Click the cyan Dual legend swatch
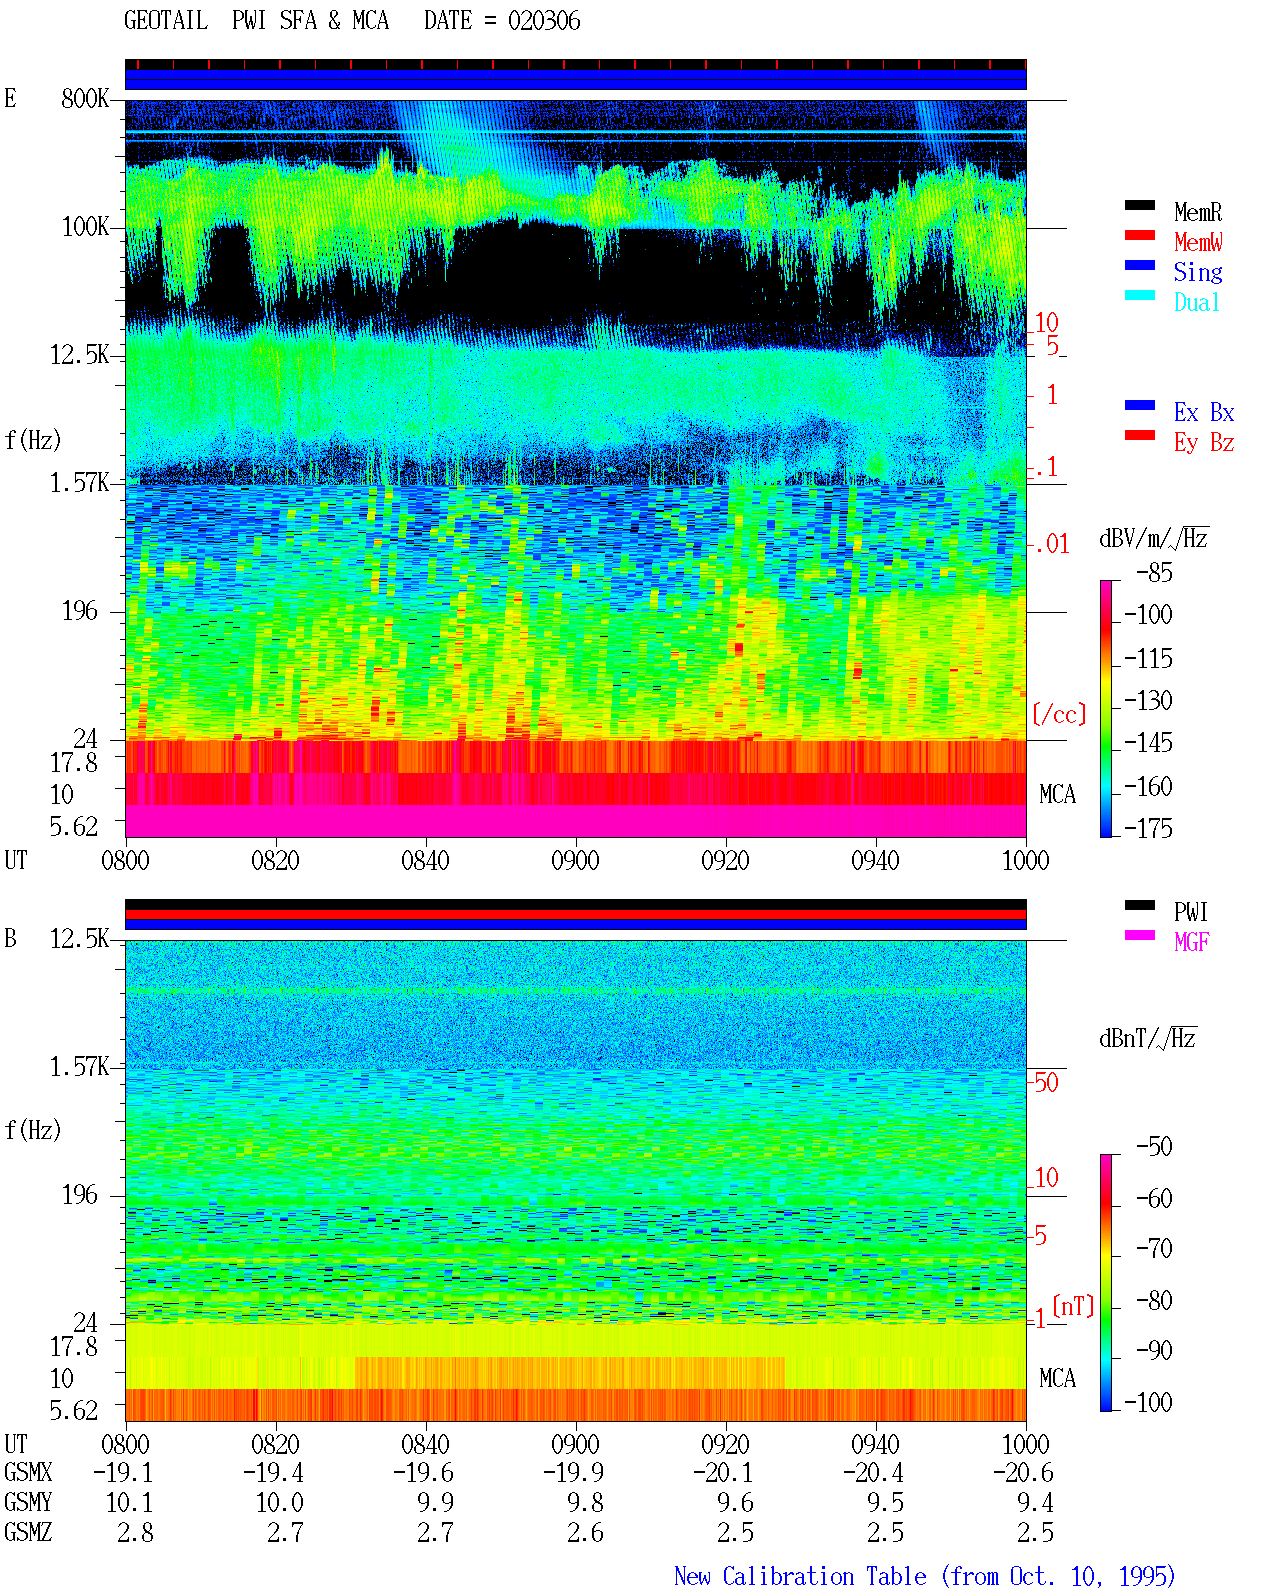This screenshot has width=1280, height=1593. click(x=1140, y=296)
